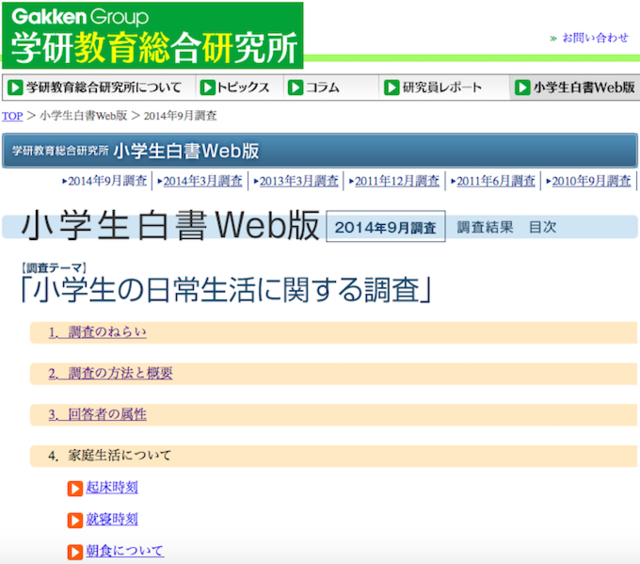Go to TOP via breadcrumb link
The height and width of the screenshot is (564, 640).
tap(12, 116)
